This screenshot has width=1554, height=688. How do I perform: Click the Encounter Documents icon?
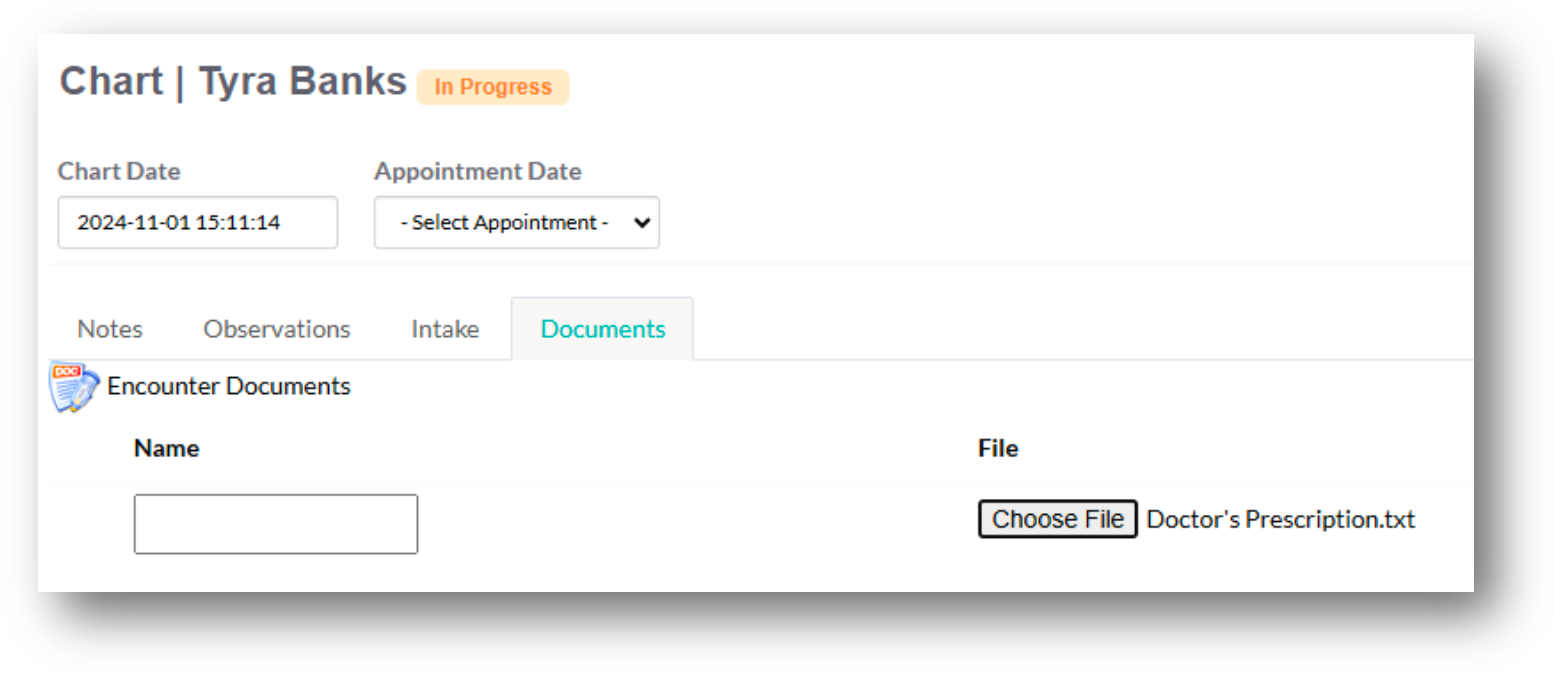click(74, 388)
